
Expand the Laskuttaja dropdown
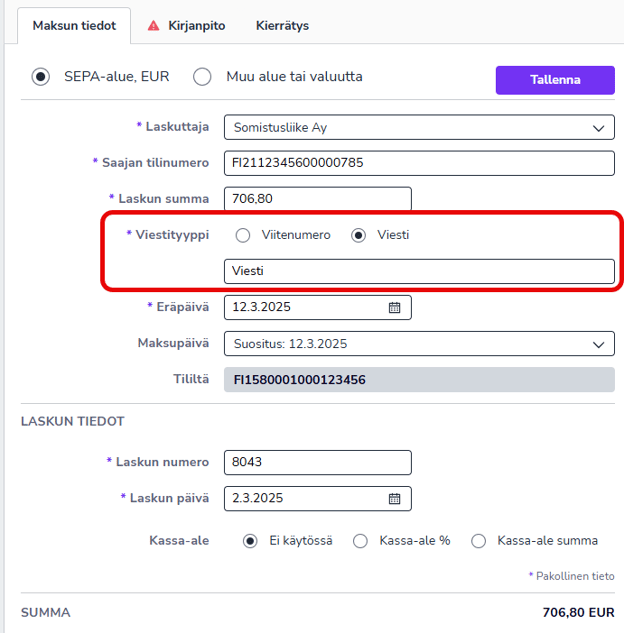[x=419, y=127]
